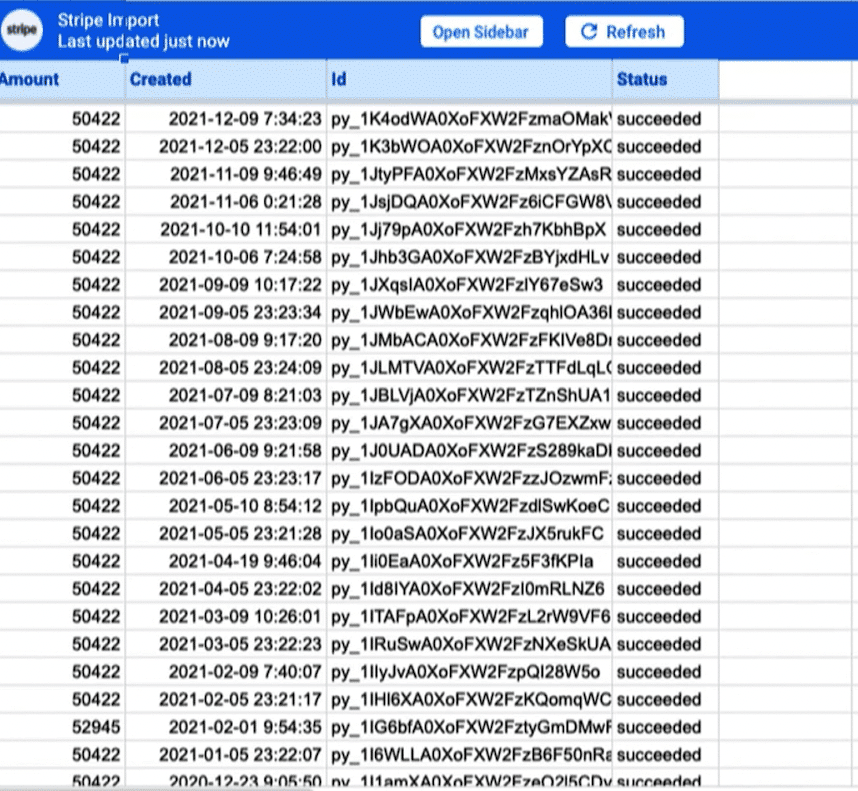Viewport: 858px width, 791px height.
Task: Select status cell in the 2021-12-09 row
Action: pos(665,119)
